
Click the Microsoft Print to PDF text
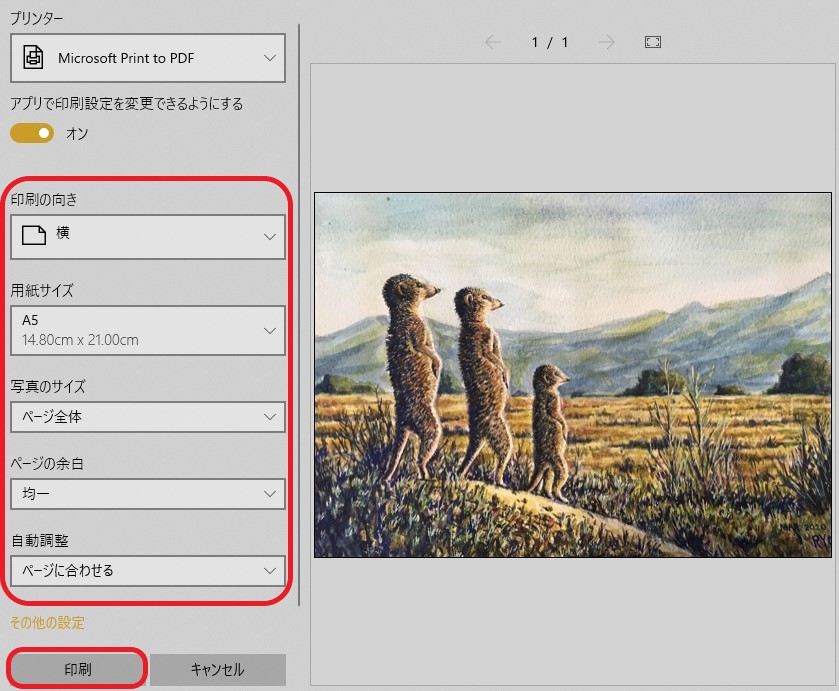pos(126,58)
